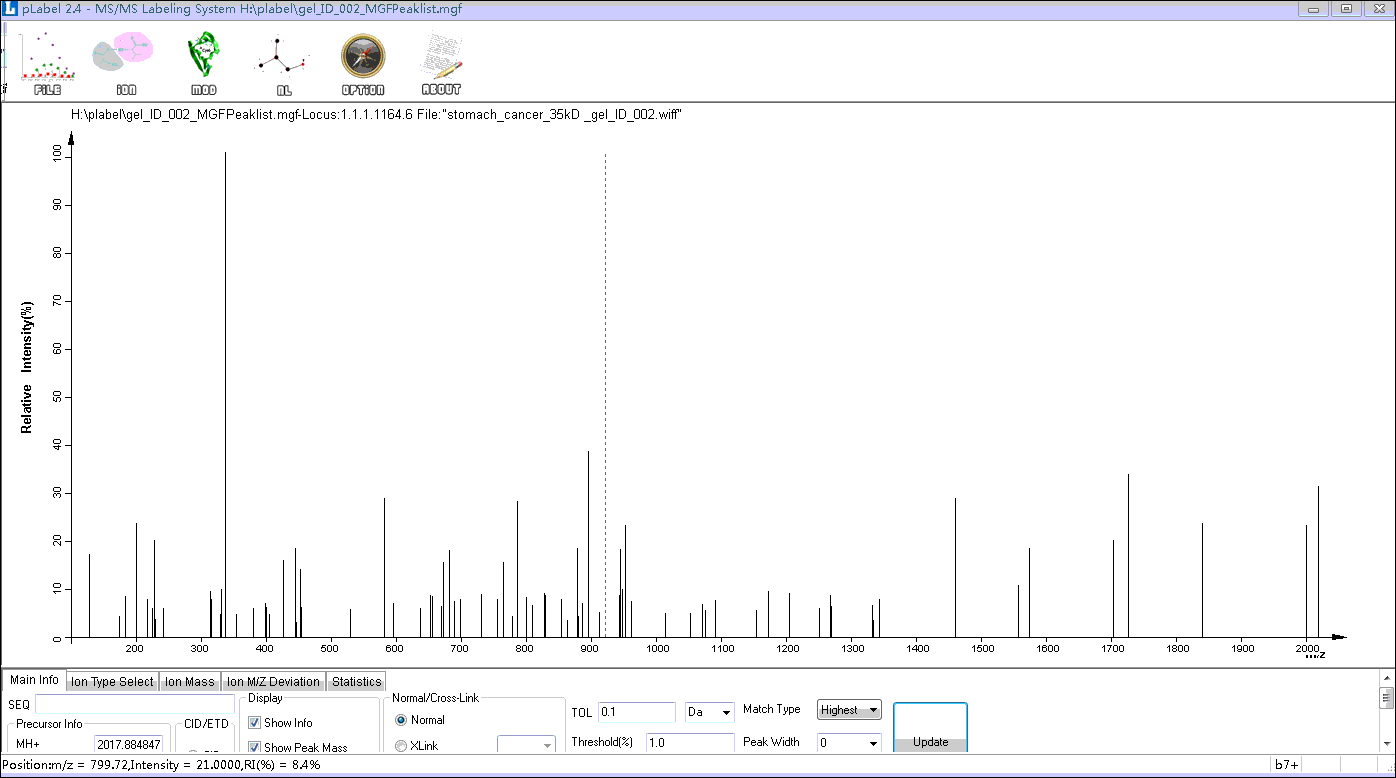
Task: Select the Normal radio button
Action: [x=402, y=720]
